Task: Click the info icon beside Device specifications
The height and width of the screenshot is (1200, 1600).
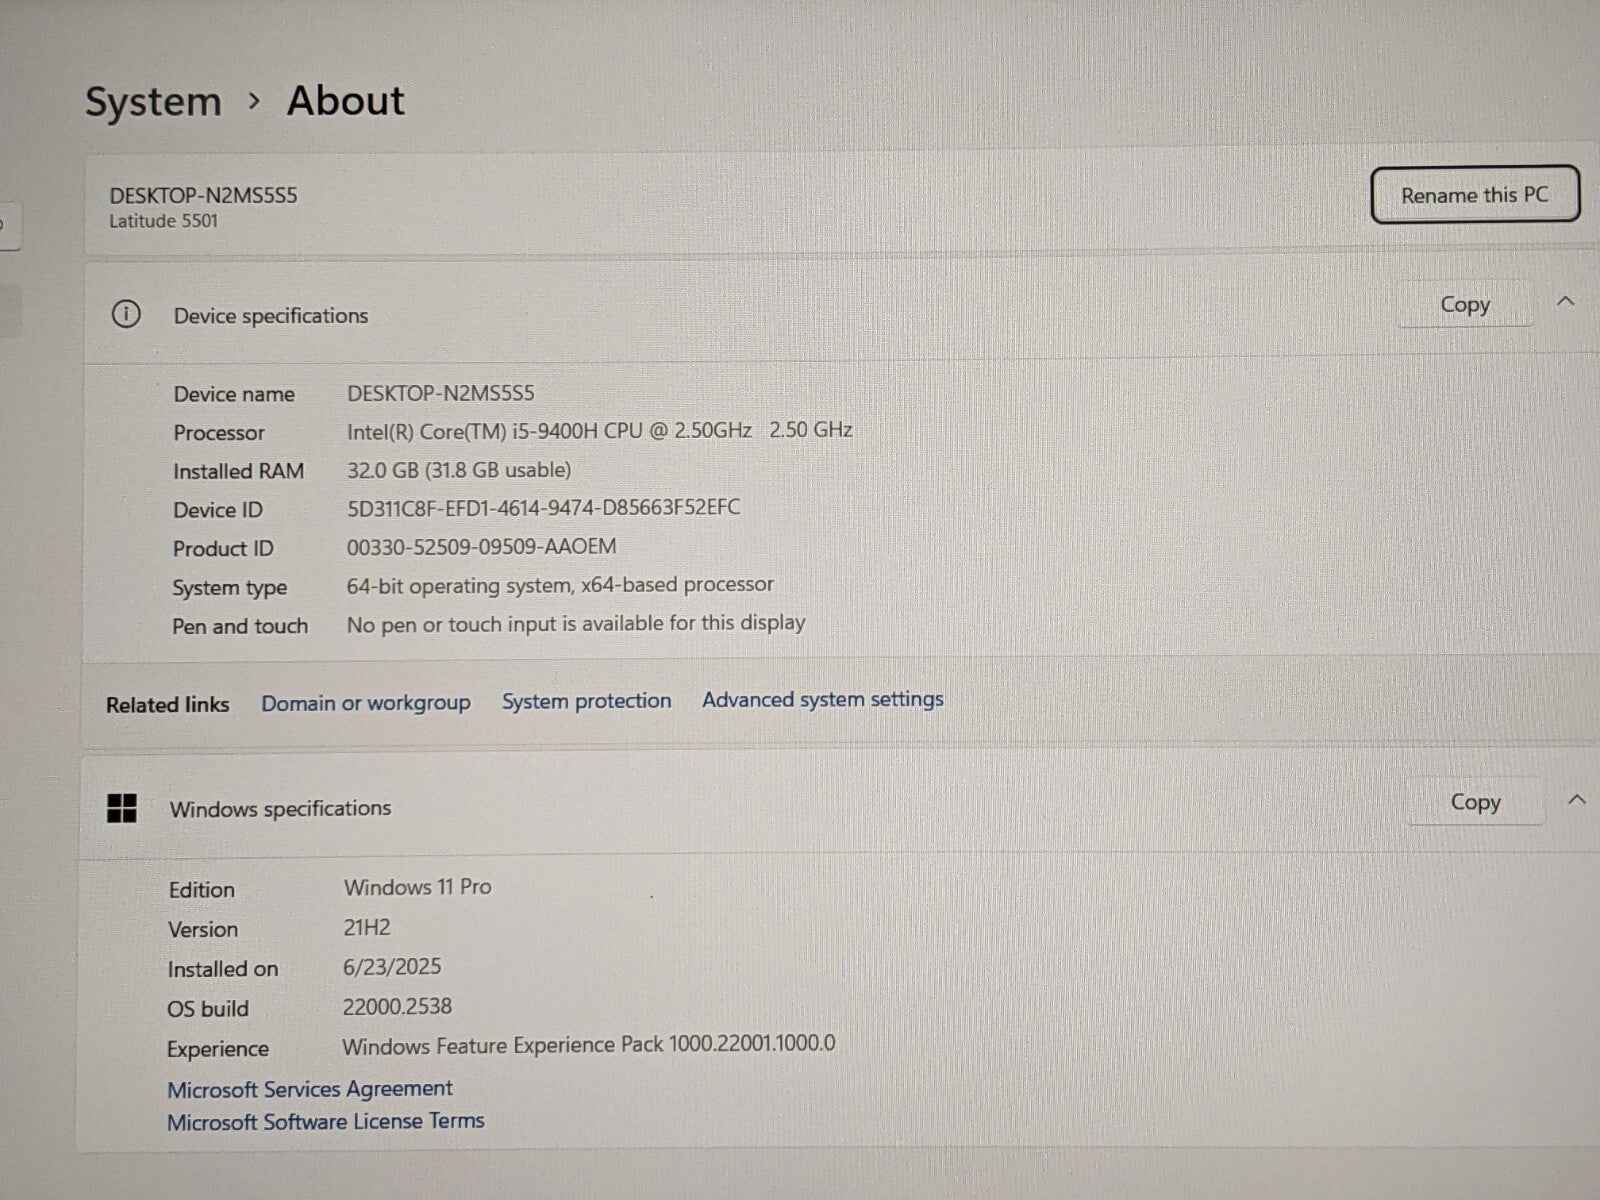Action: point(126,314)
